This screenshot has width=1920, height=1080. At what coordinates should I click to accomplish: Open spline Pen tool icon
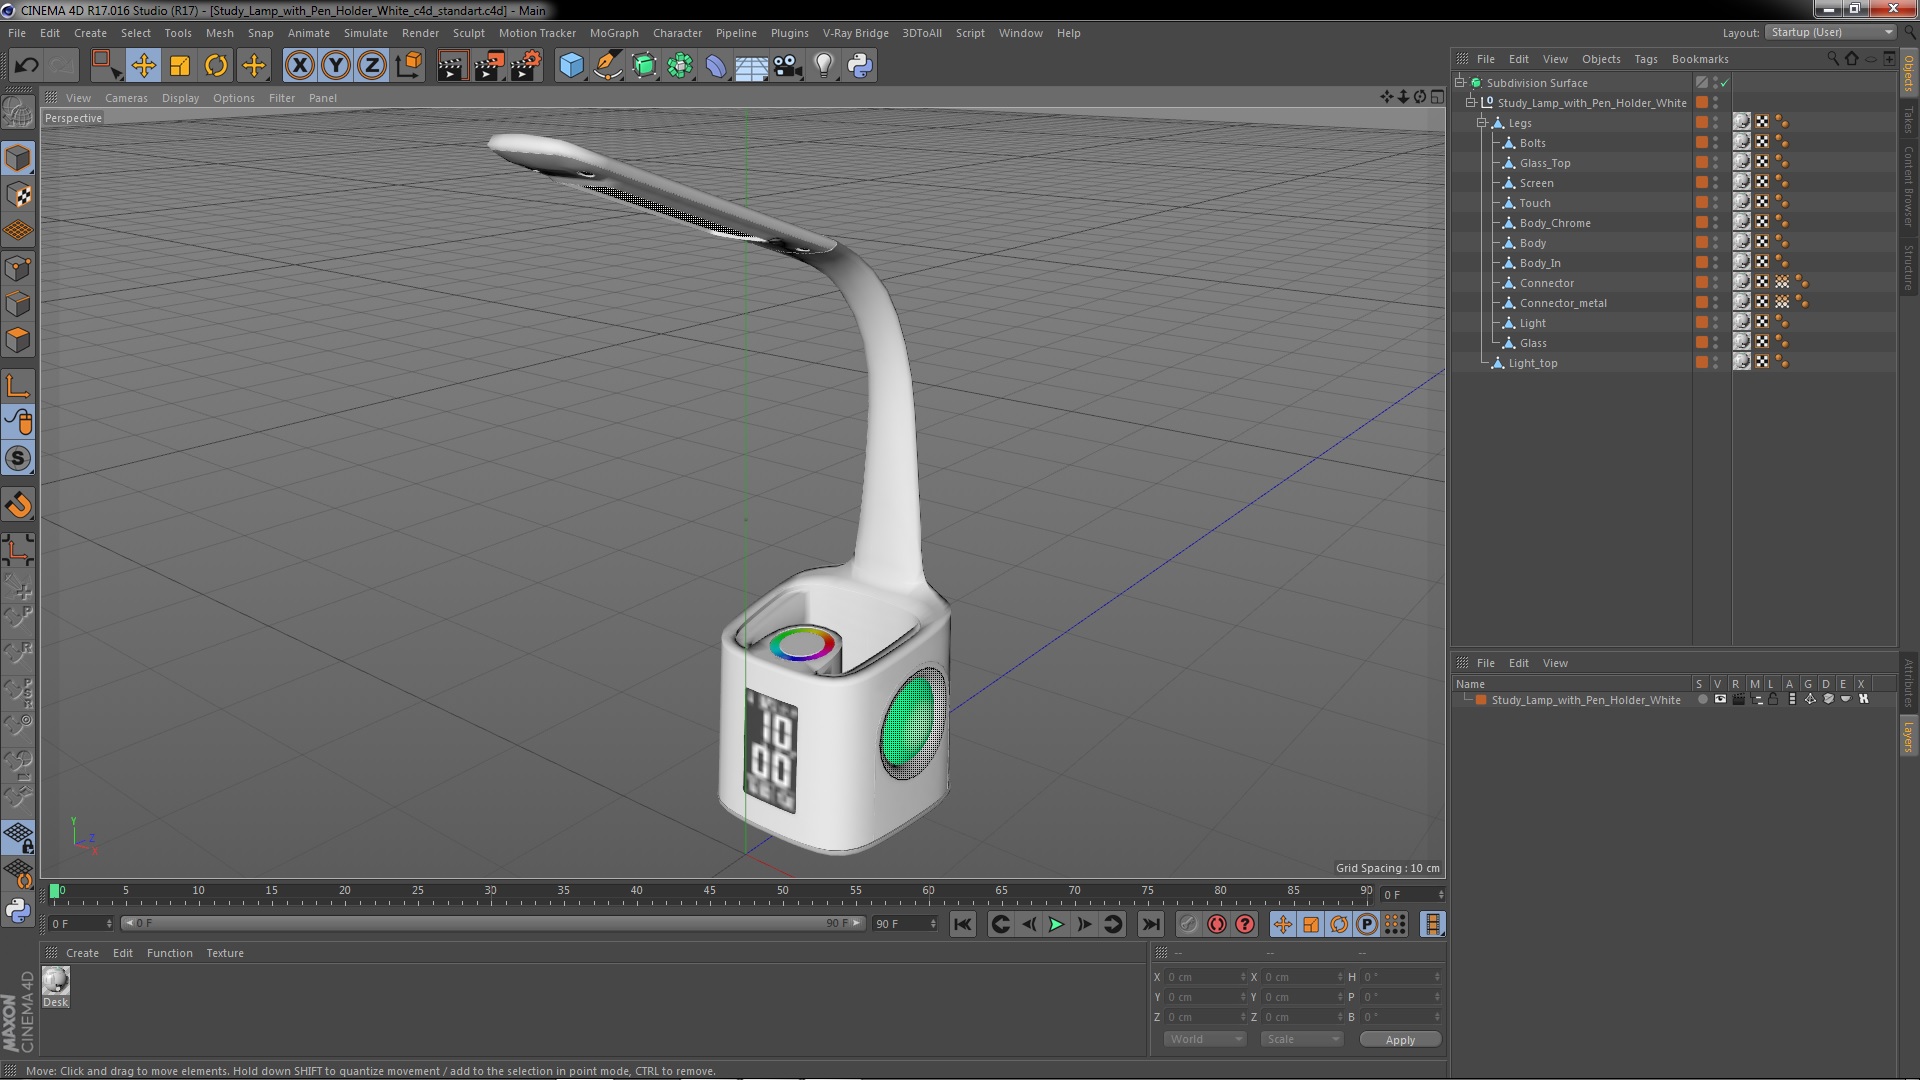pos(607,66)
